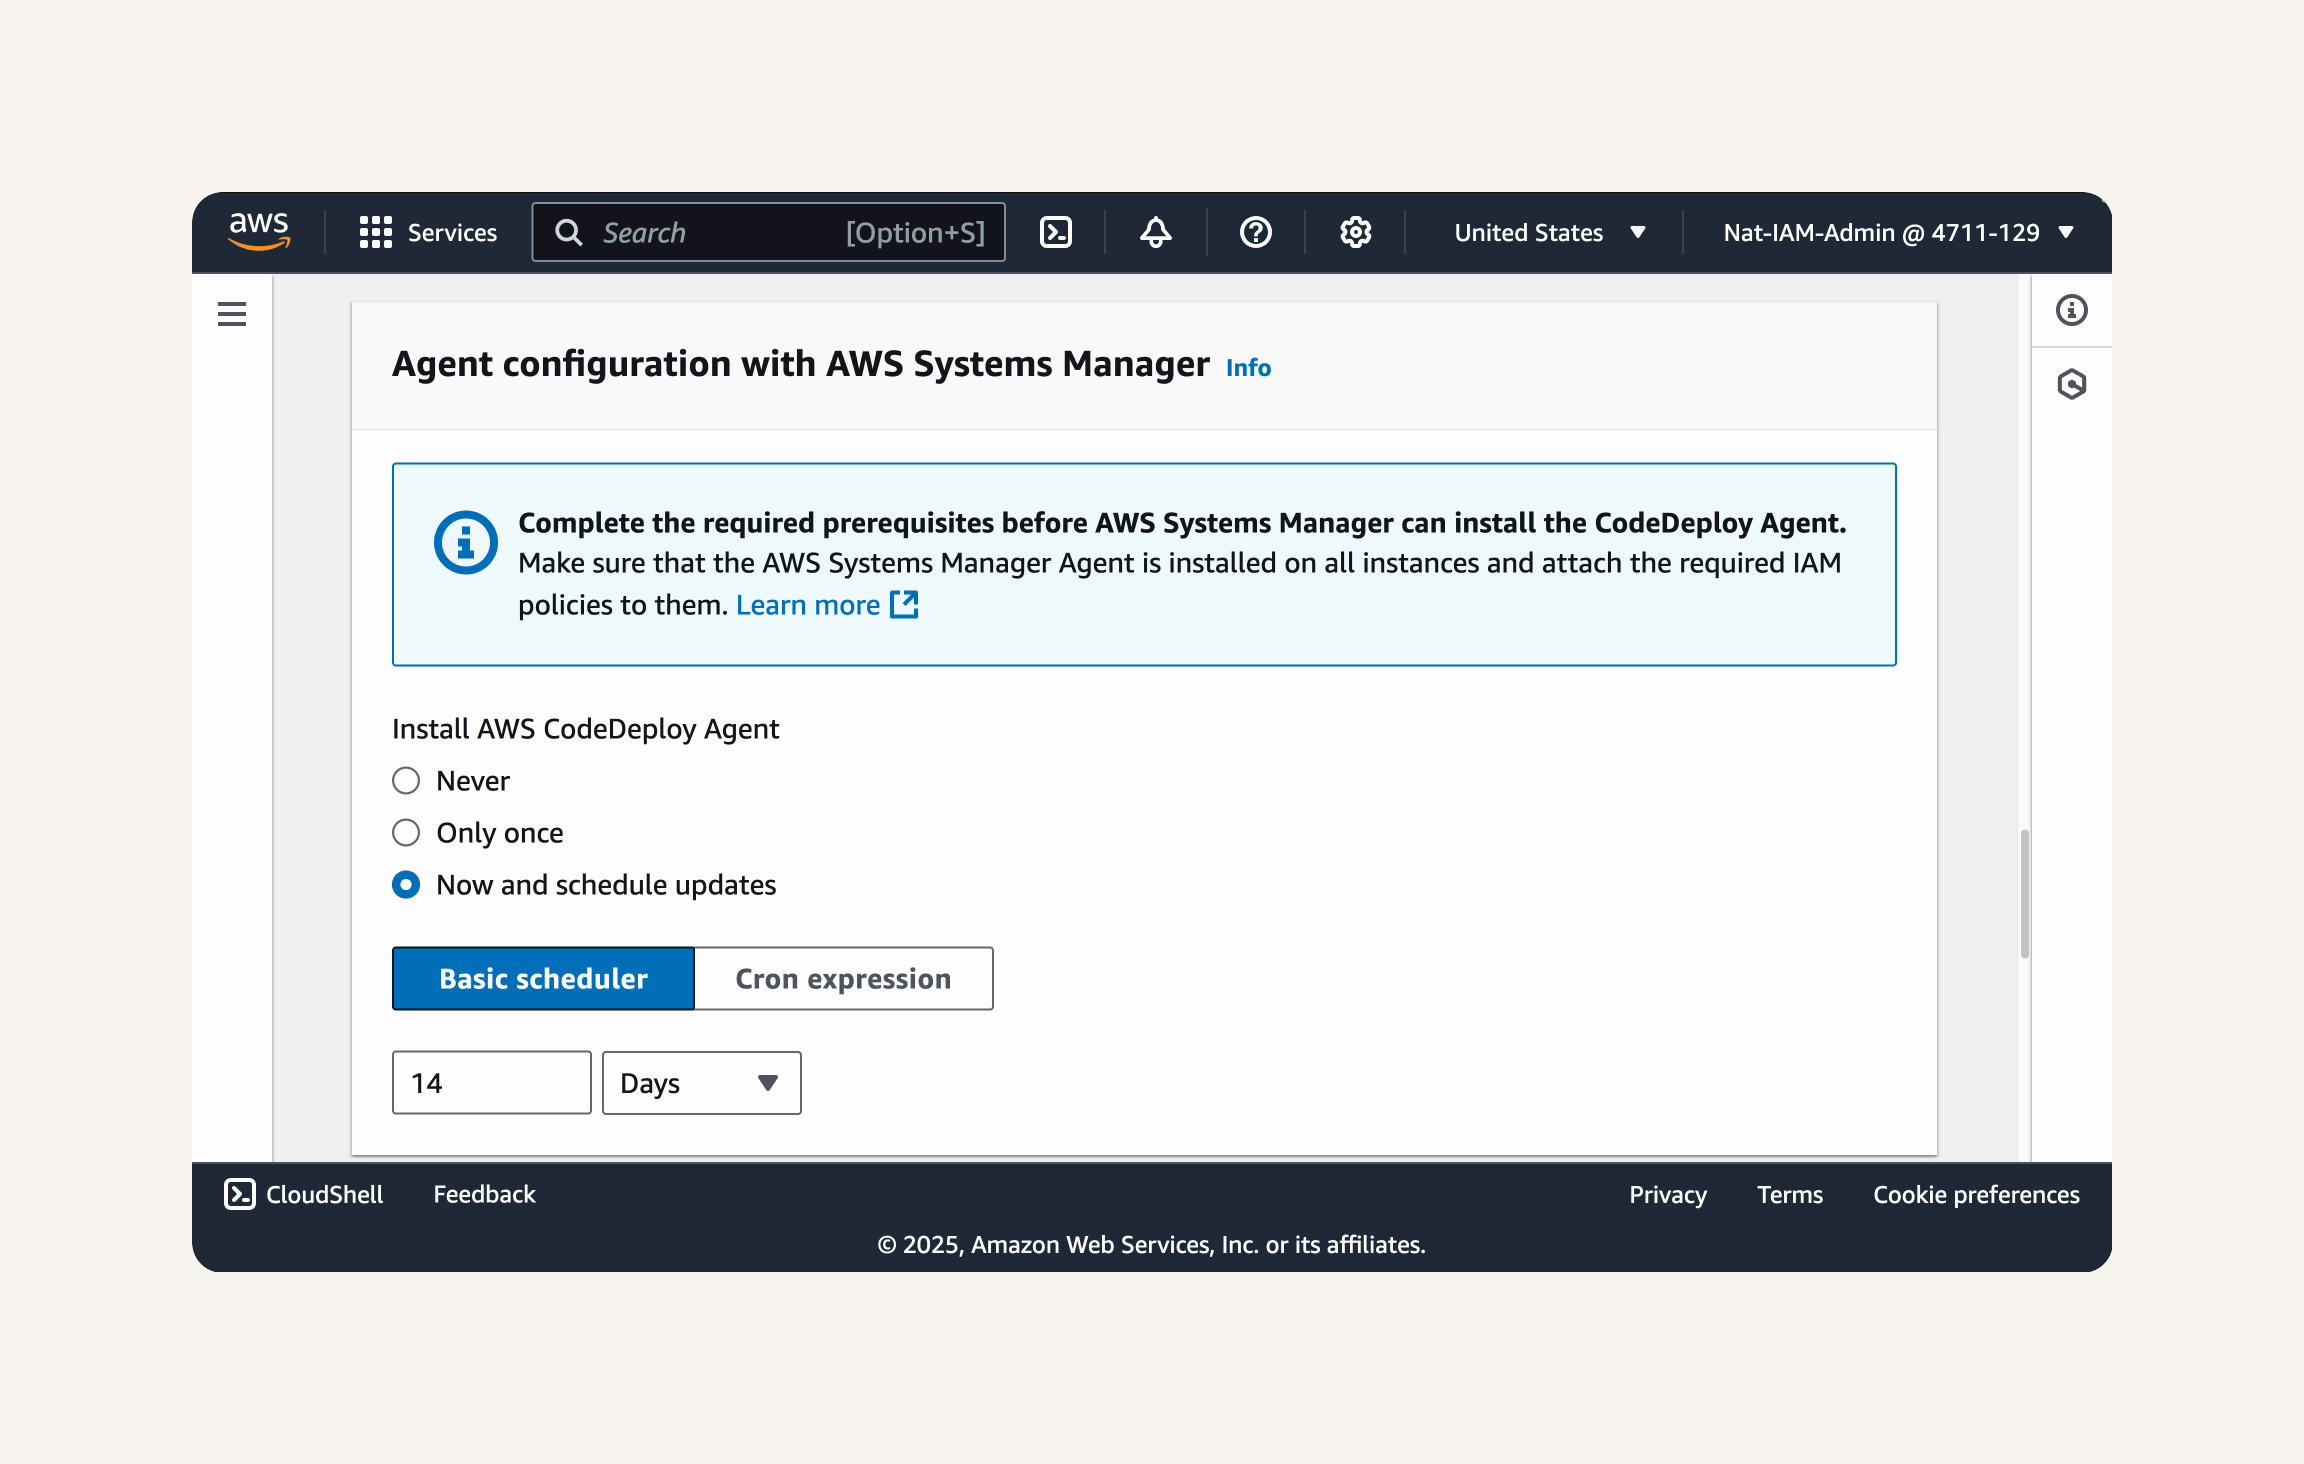This screenshot has height=1464, width=2304.
Task: Open the Days interval unit dropdown
Action: (702, 1083)
